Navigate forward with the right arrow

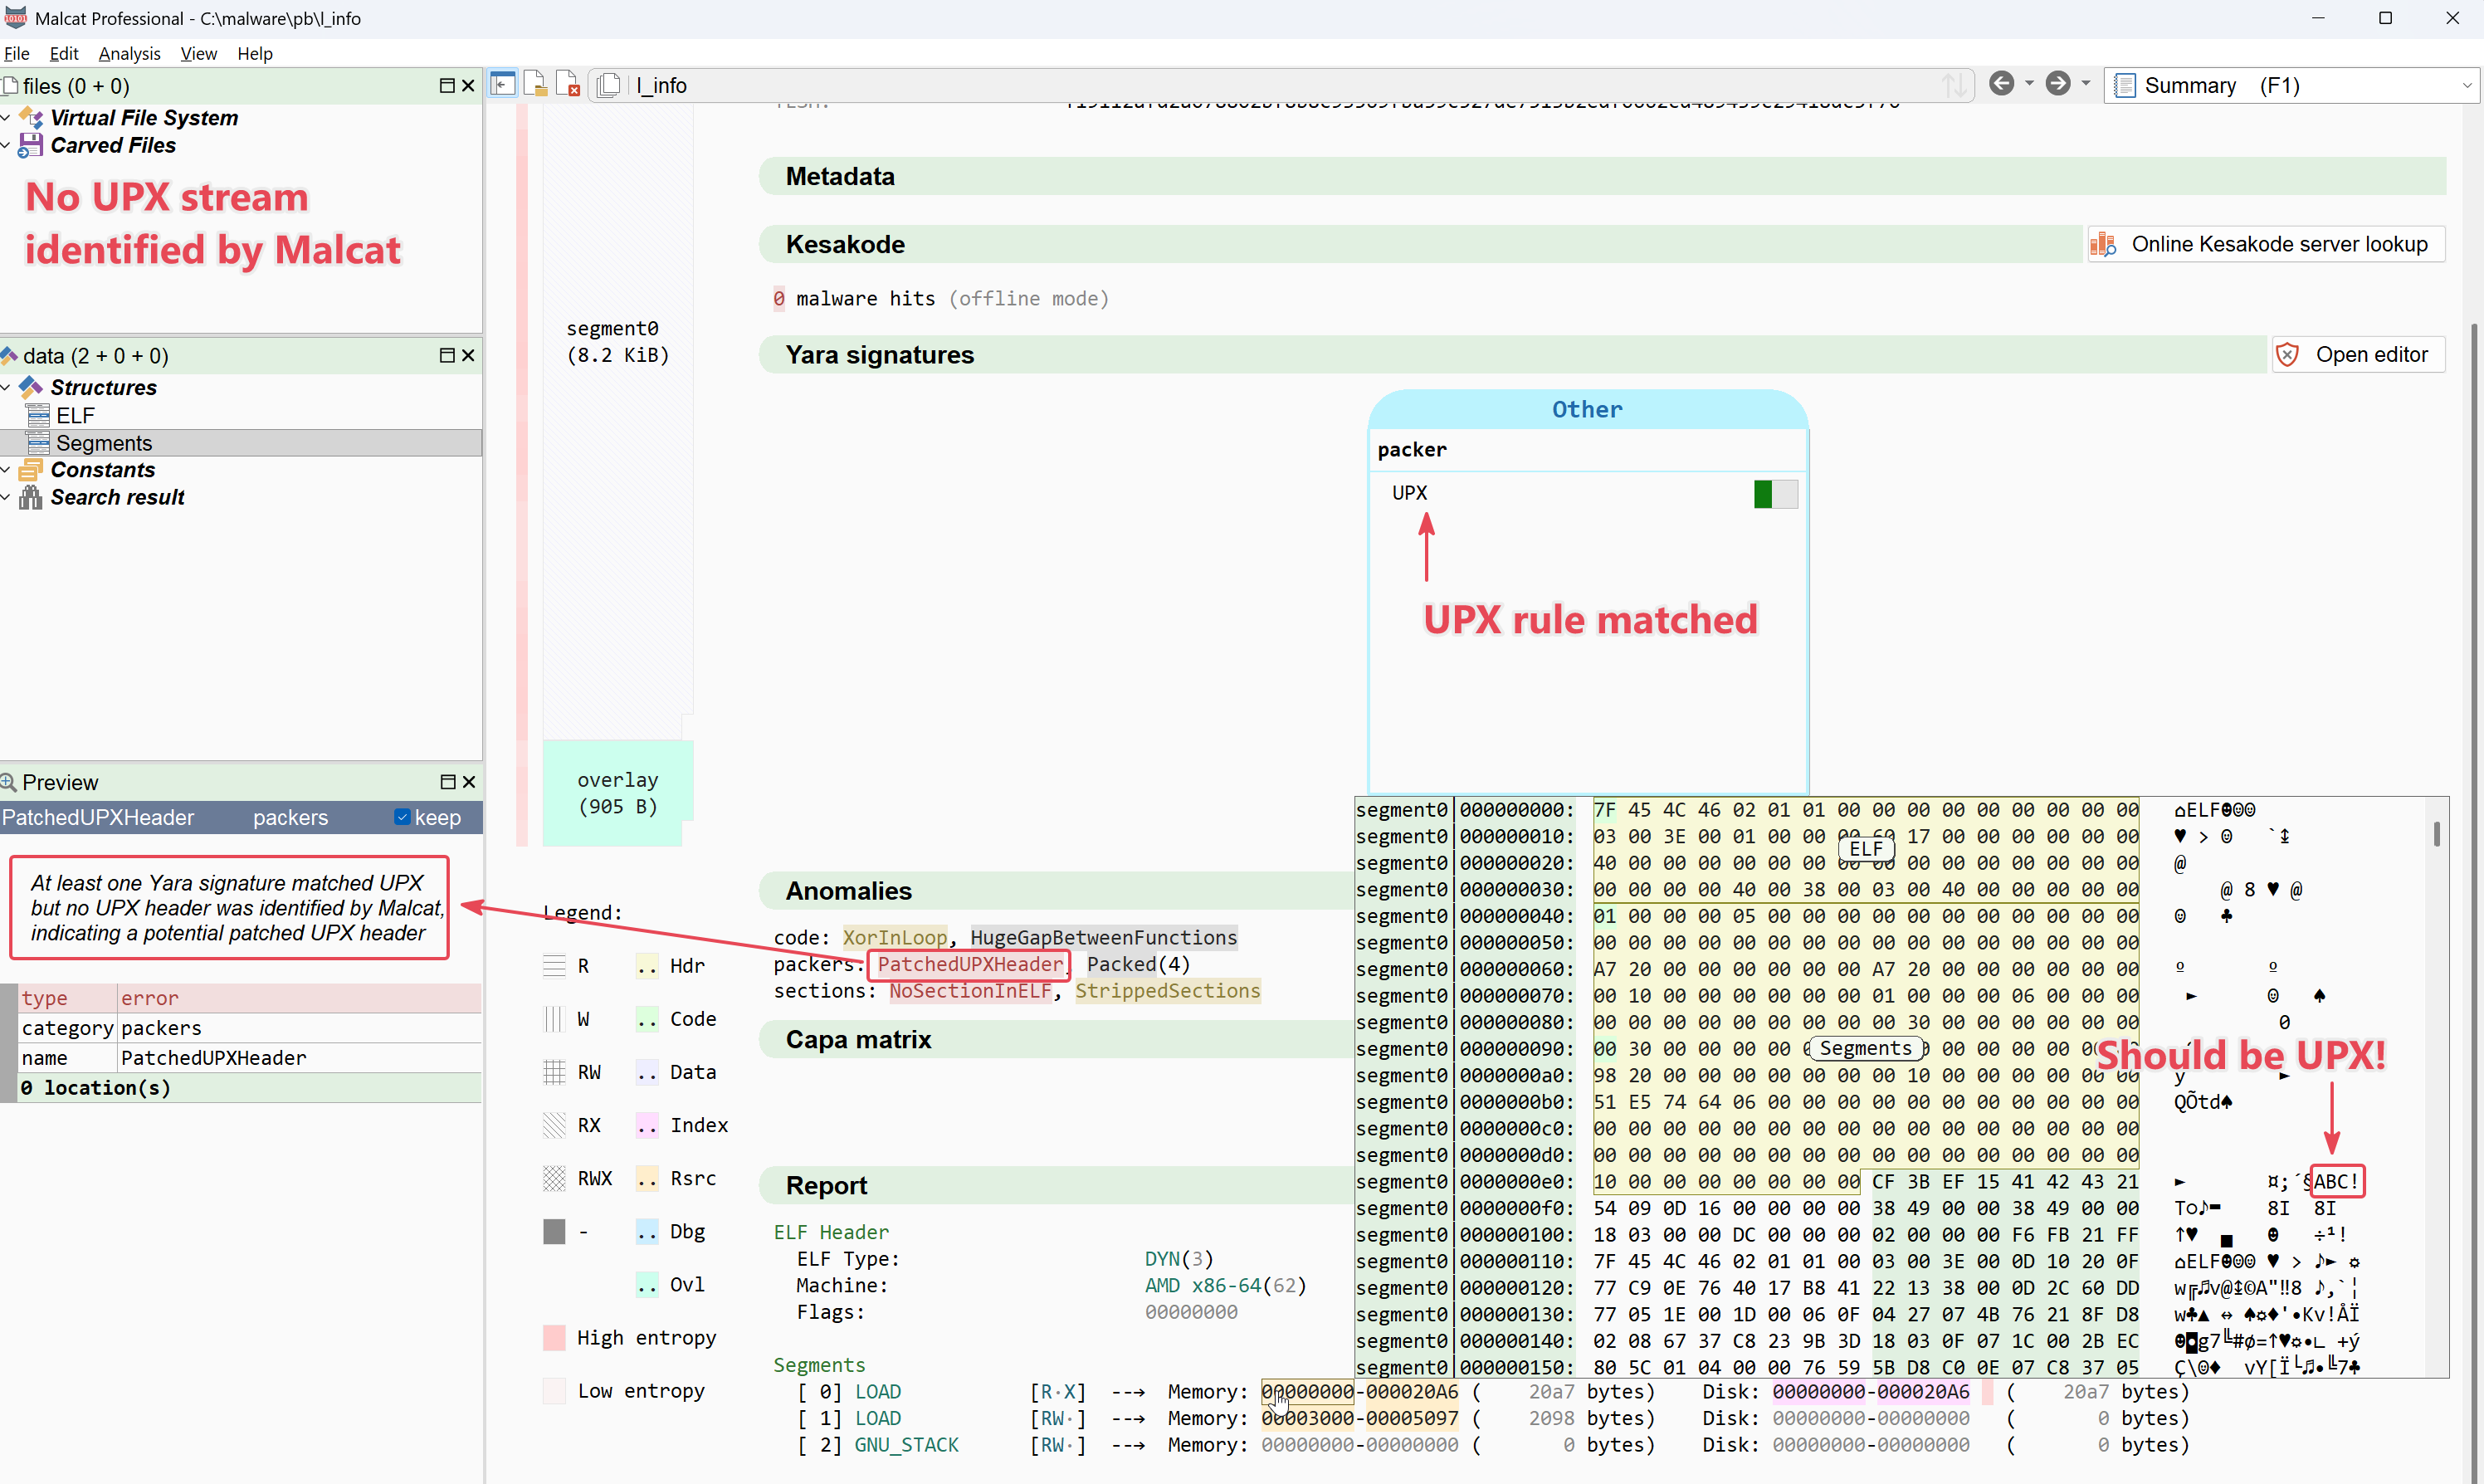coord(2057,84)
